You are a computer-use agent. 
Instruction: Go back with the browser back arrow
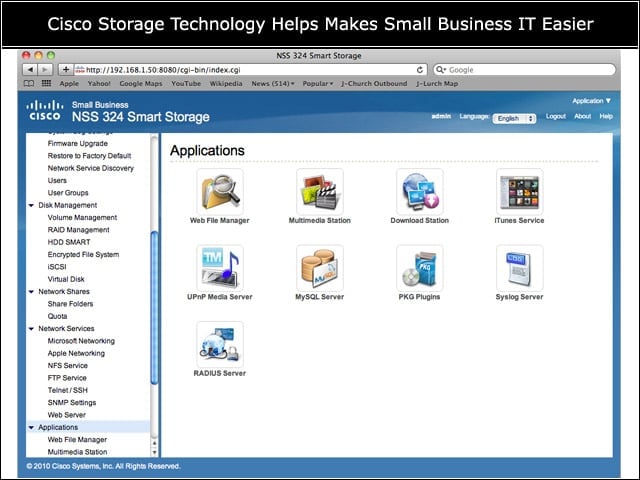click(30, 70)
